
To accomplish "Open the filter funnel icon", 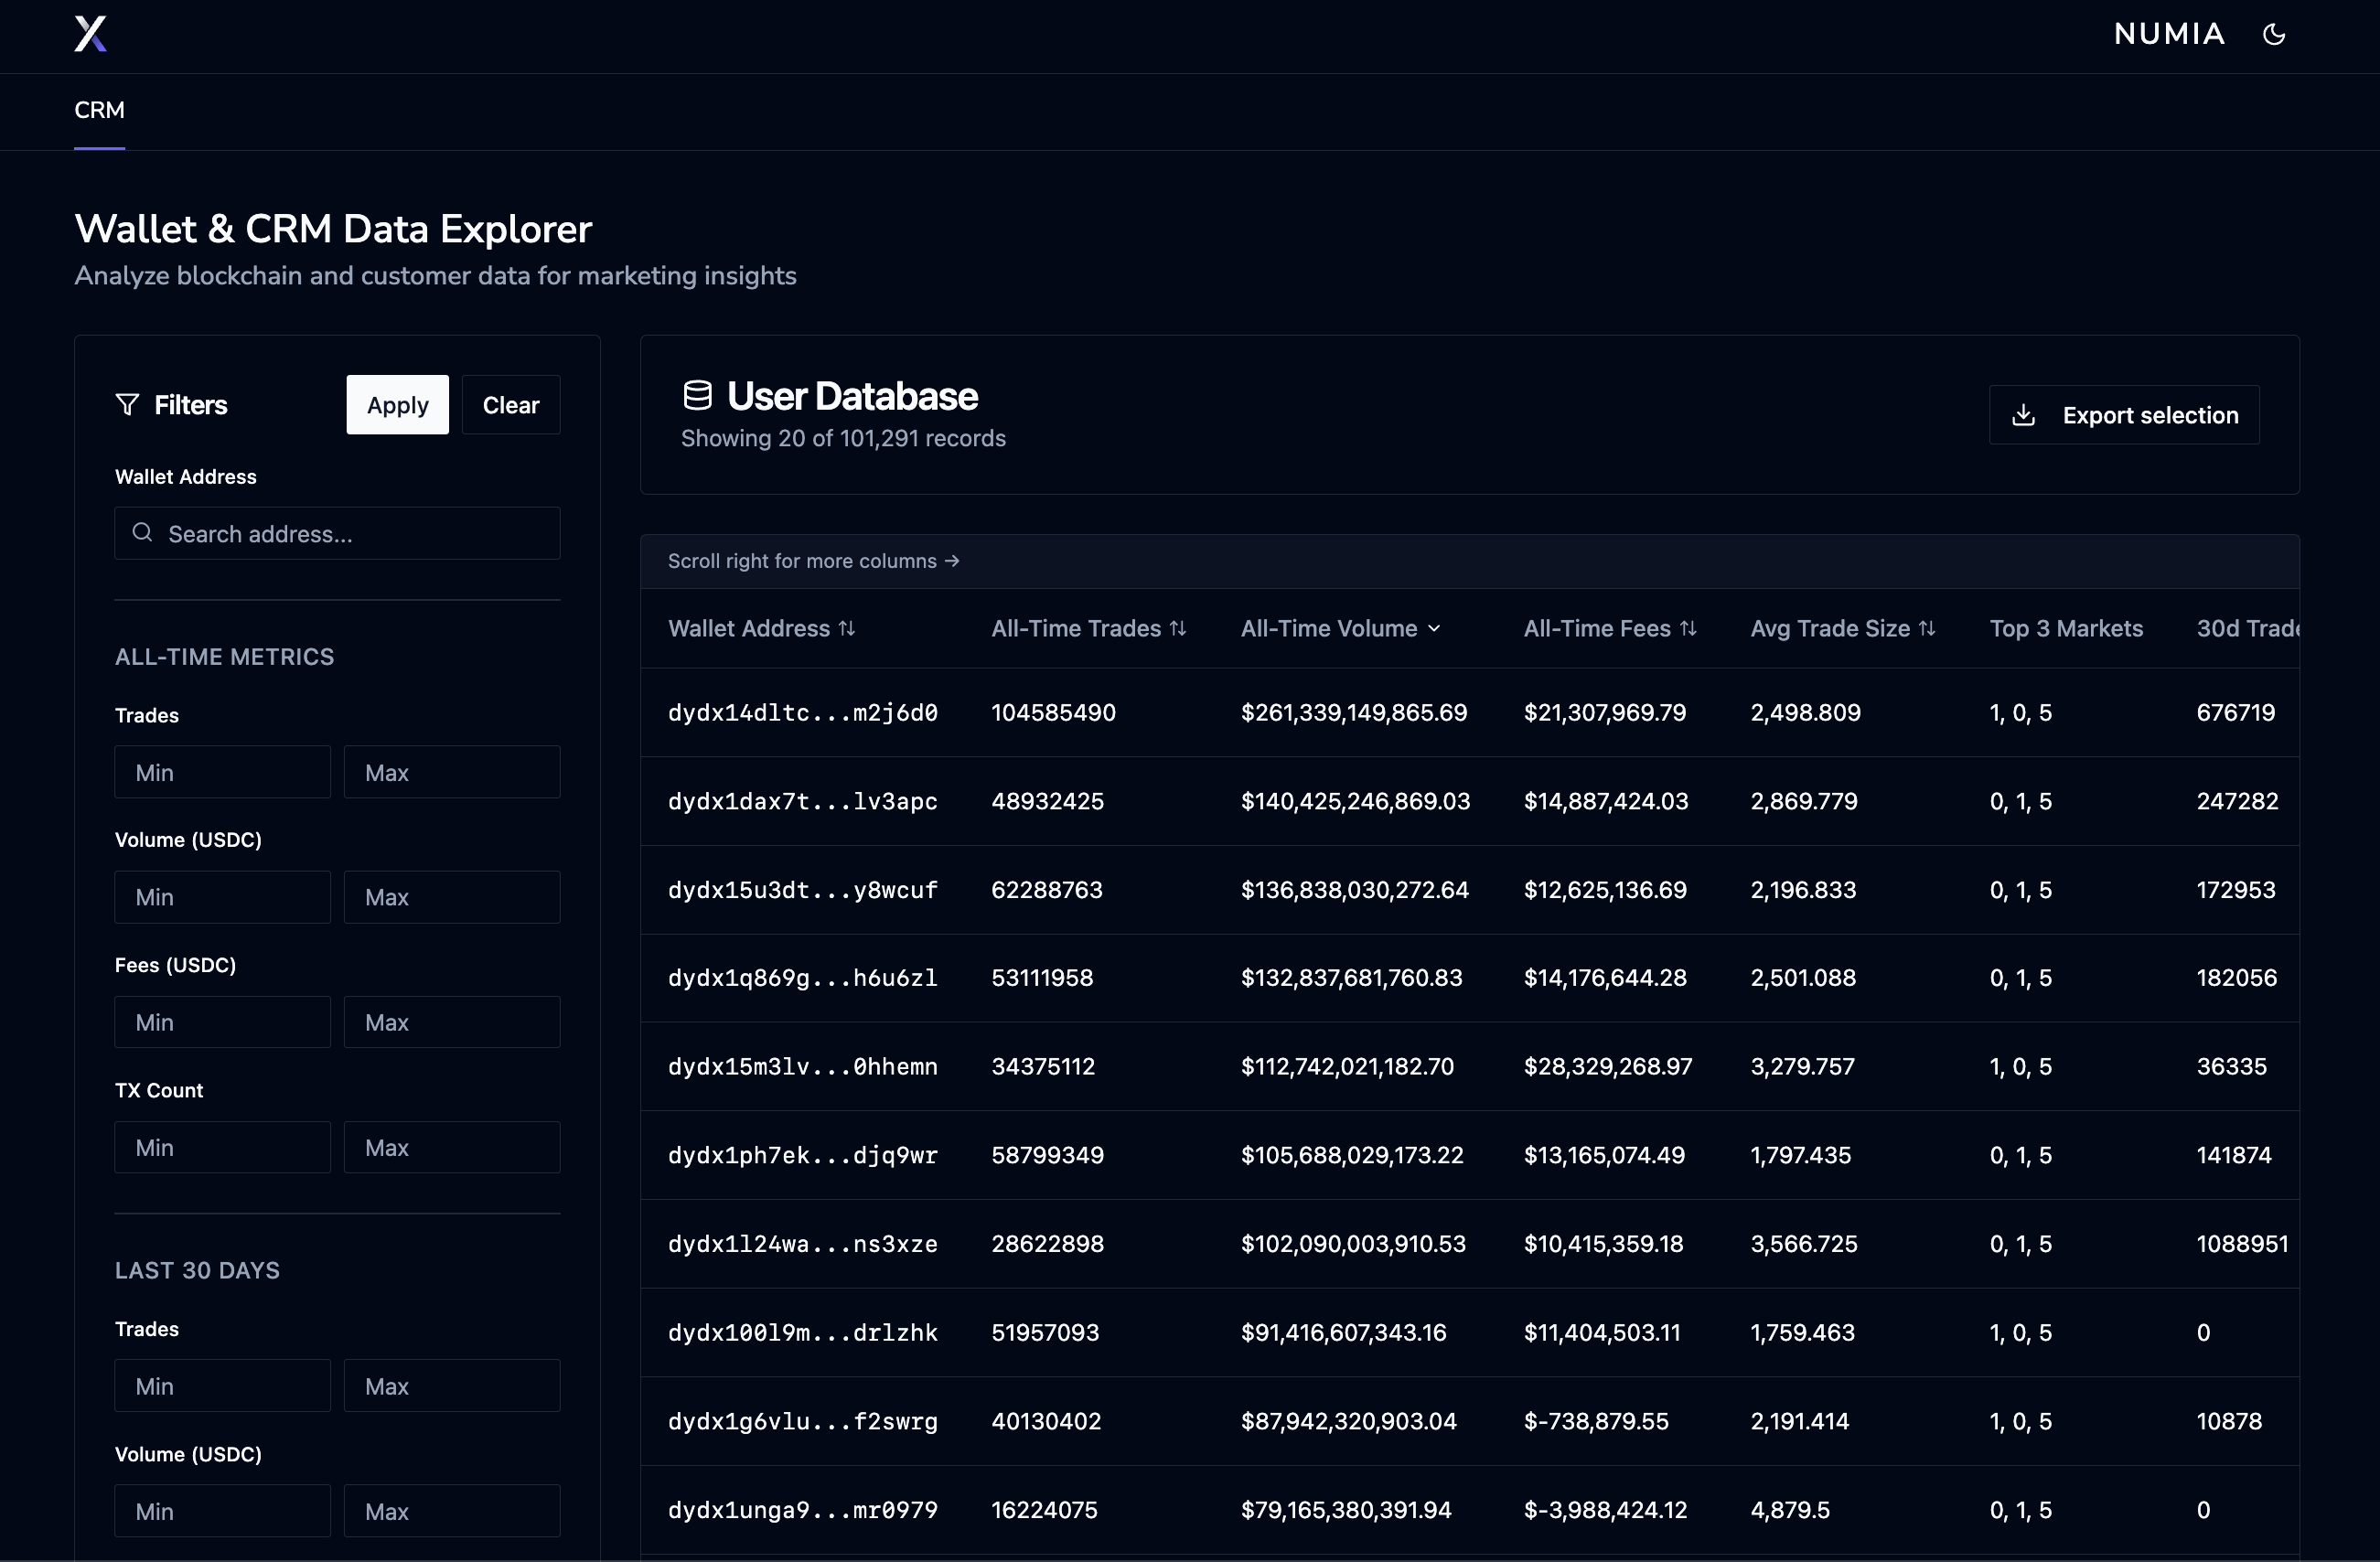I will [x=128, y=405].
